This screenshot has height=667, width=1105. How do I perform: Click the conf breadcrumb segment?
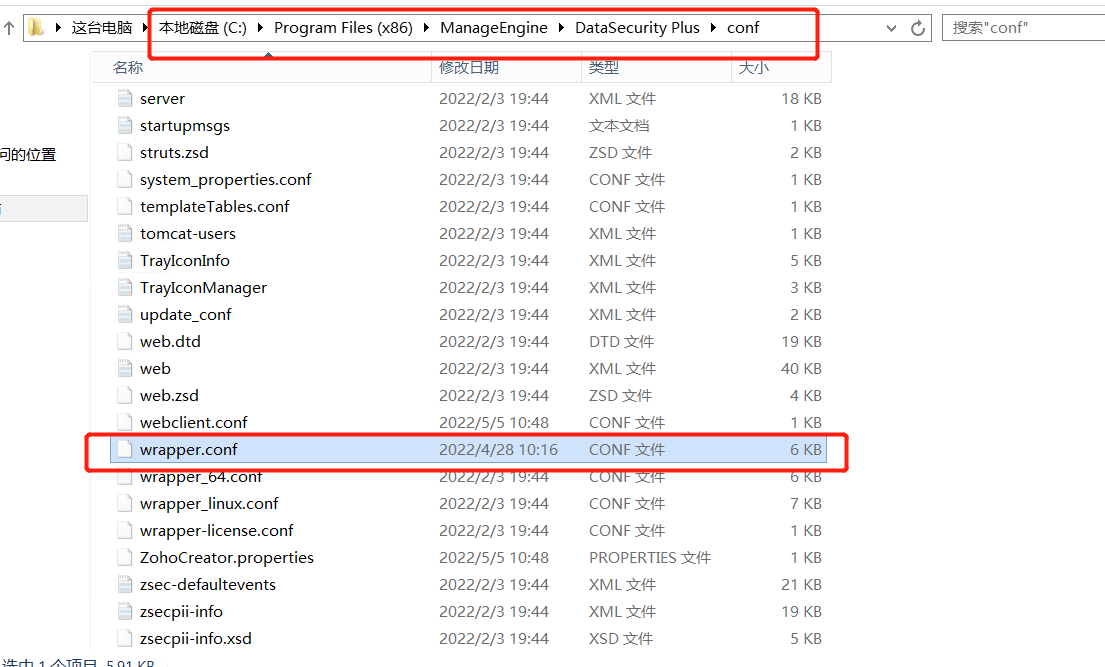click(743, 27)
